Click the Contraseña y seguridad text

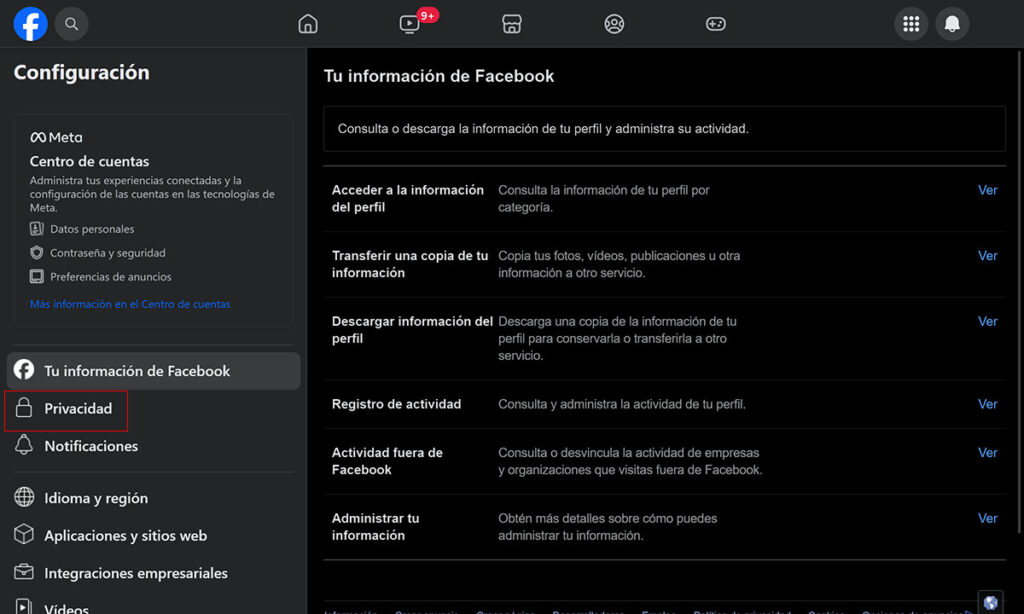108,253
